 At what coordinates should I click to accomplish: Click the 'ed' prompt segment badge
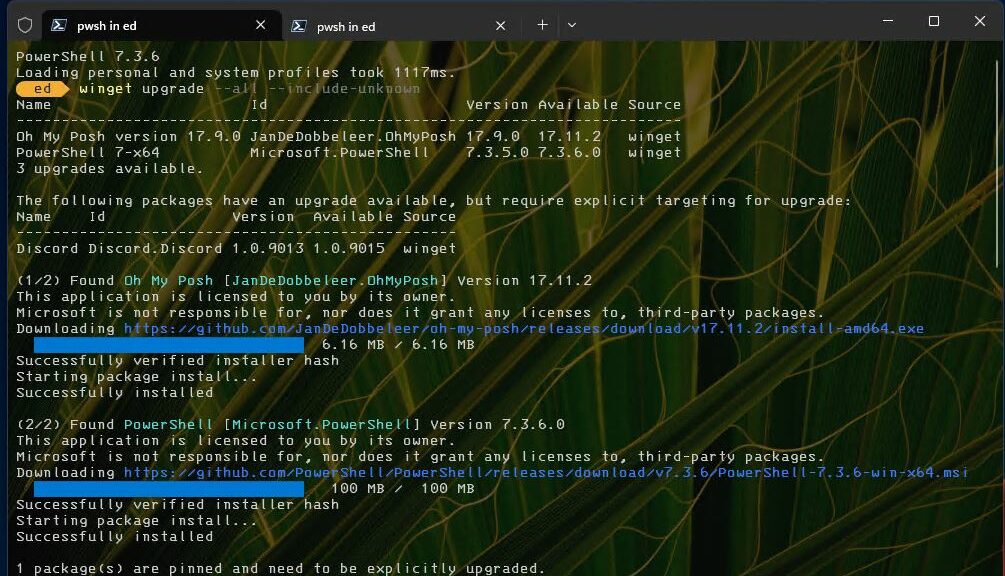(41, 88)
